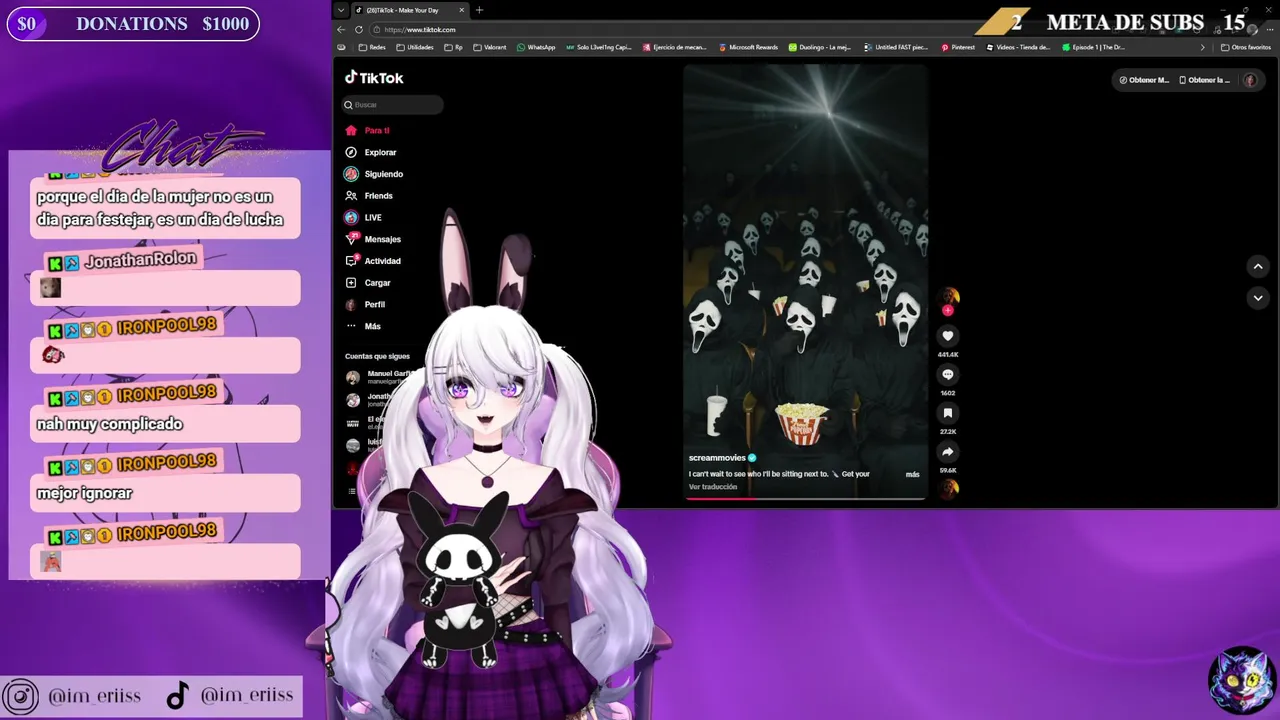Open comments on the video

947,375
